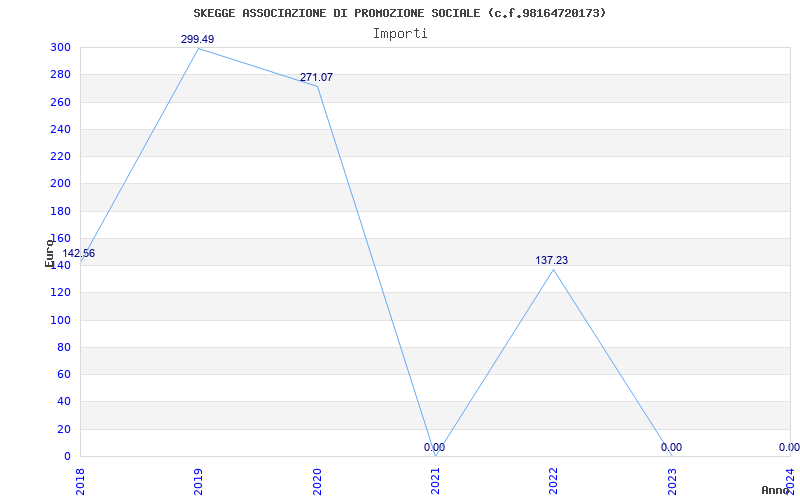Select the 271.07 data label

[316, 78]
